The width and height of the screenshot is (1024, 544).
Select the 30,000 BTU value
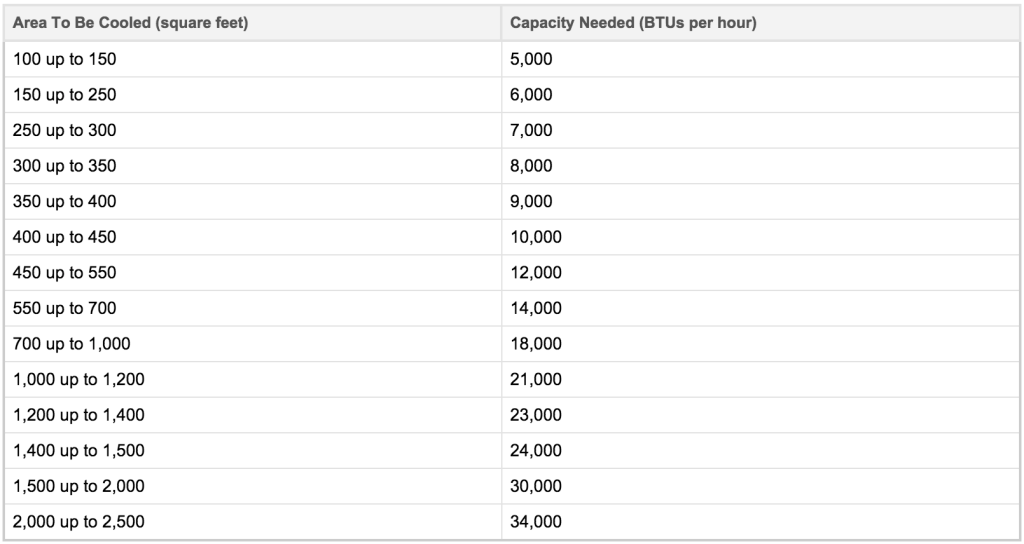536,486
